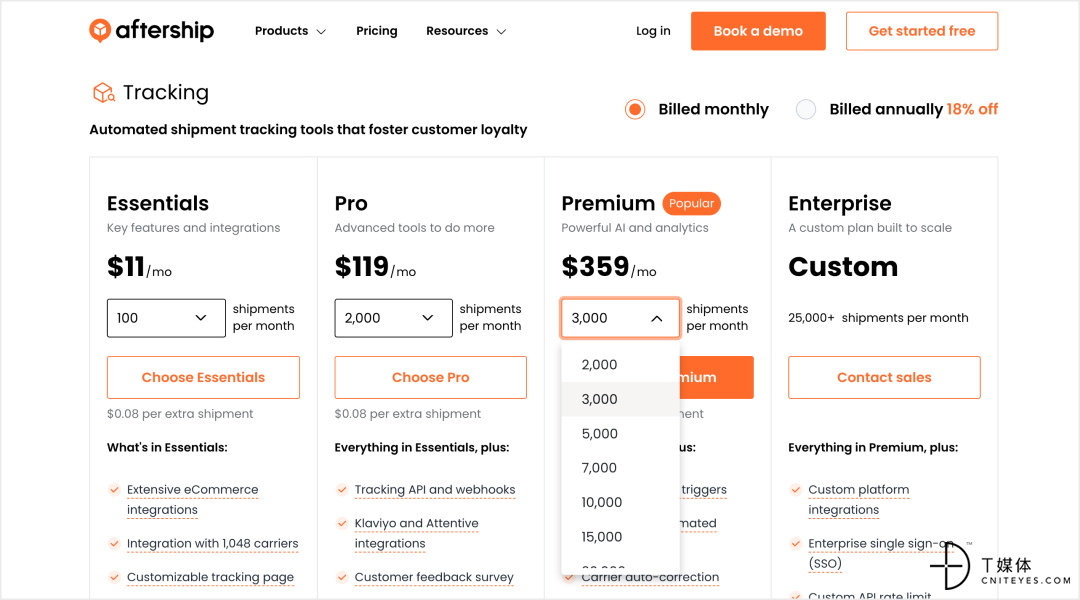
Task: Open the Pricing nav item
Action: coord(377,31)
